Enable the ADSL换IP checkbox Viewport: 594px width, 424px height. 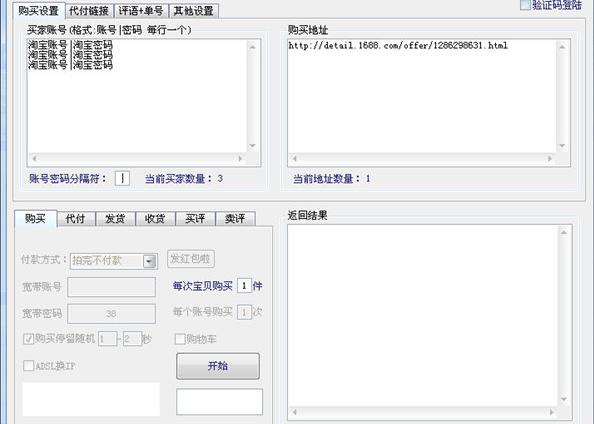tap(28, 366)
